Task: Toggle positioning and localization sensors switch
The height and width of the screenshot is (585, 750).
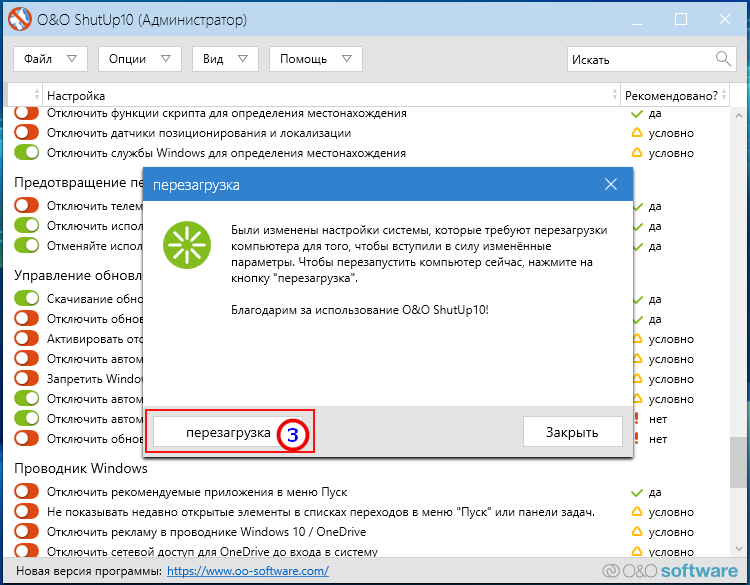Action: [x=26, y=132]
